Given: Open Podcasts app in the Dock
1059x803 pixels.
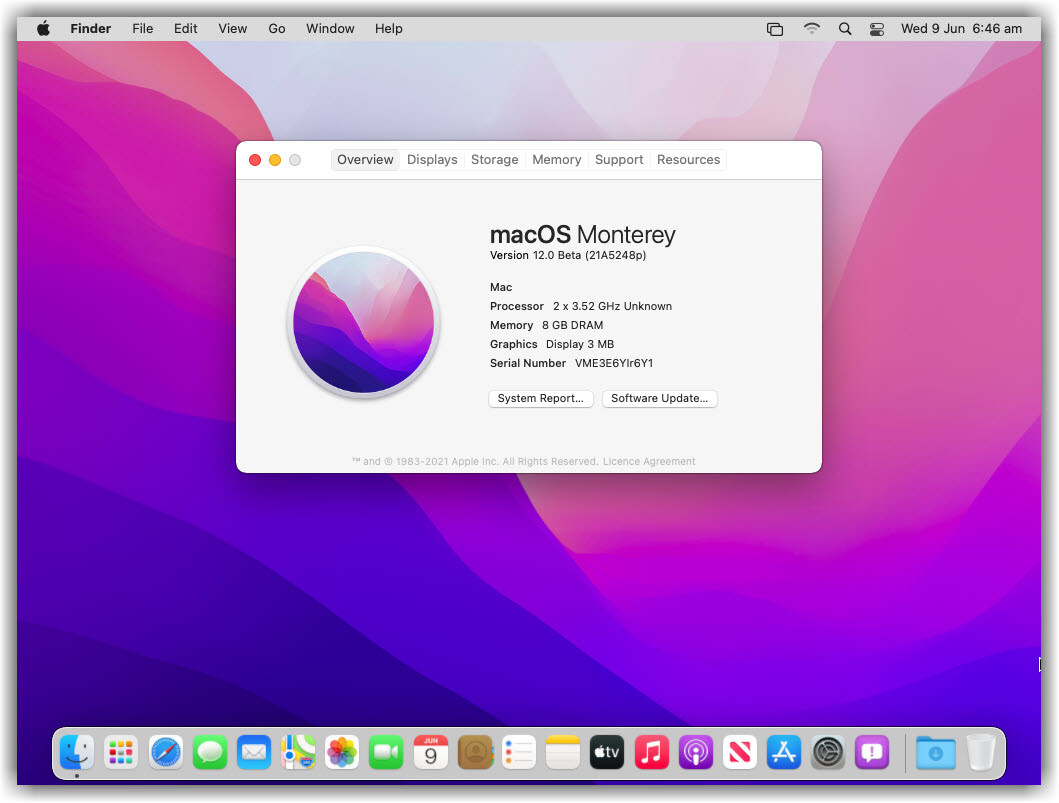Looking at the screenshot, I should coord(696,752).
